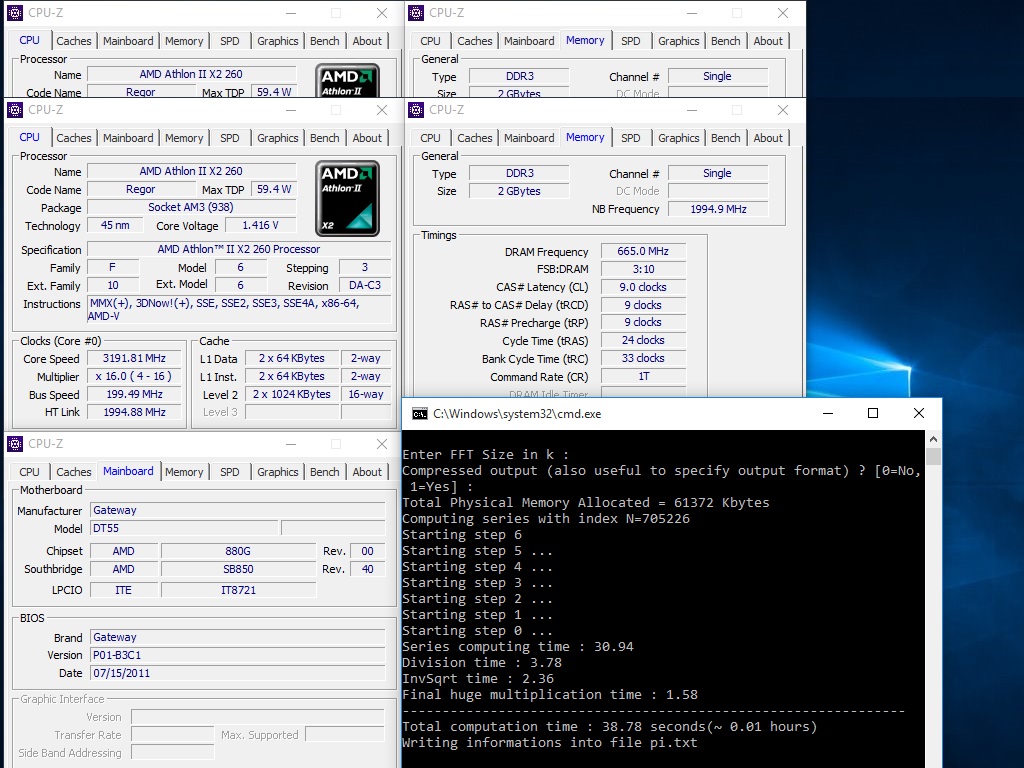This screenshot has height=768, width=1024.
Task: Open Caches tab in the Mainboard CPU-Z window
Action: [74, 472]
